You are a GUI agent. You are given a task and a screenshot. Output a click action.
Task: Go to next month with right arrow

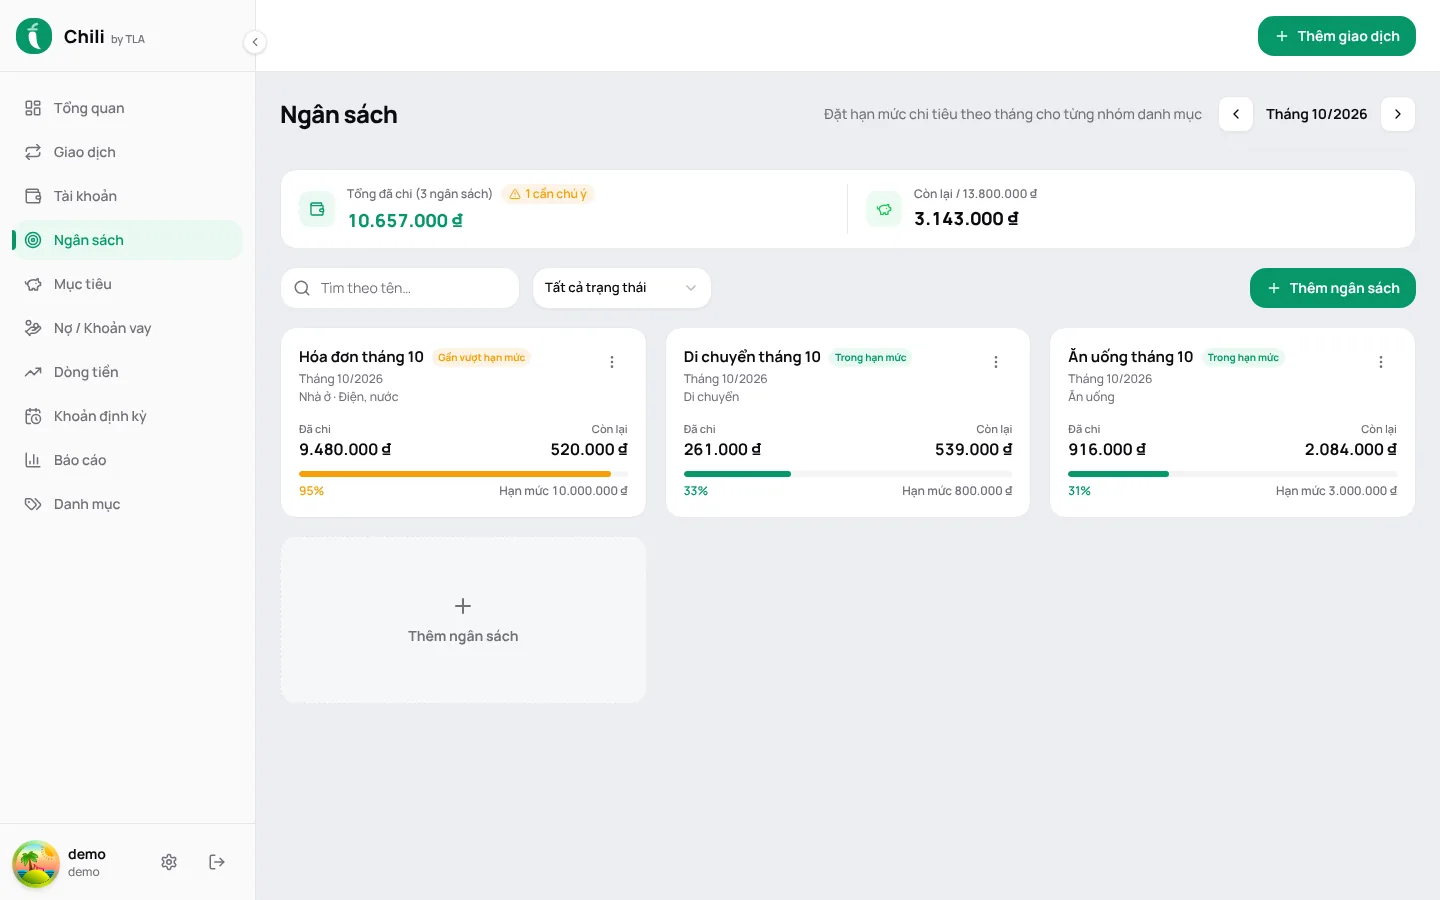point(1398,114)
